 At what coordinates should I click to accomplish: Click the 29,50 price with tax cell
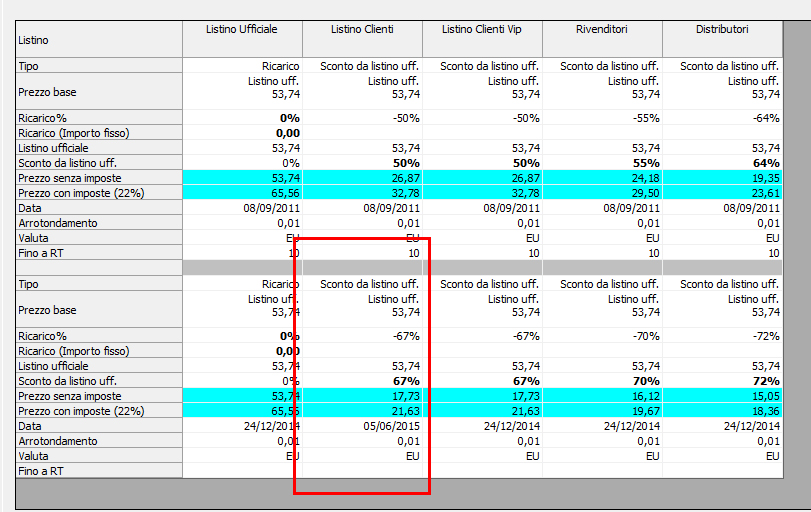[x=602, y=193]
